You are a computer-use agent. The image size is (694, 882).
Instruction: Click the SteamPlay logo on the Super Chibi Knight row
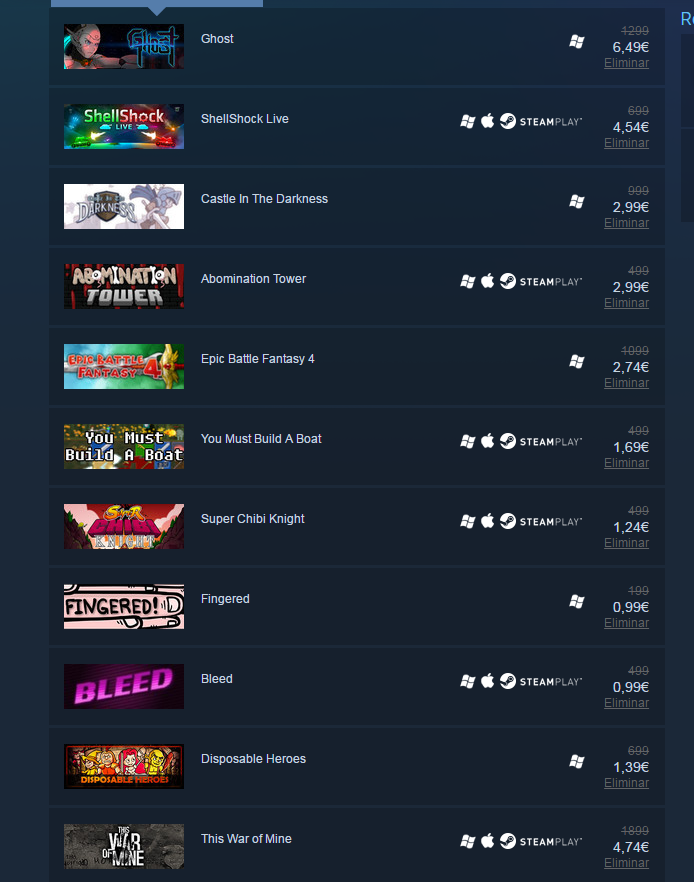[x=541, y=521]
